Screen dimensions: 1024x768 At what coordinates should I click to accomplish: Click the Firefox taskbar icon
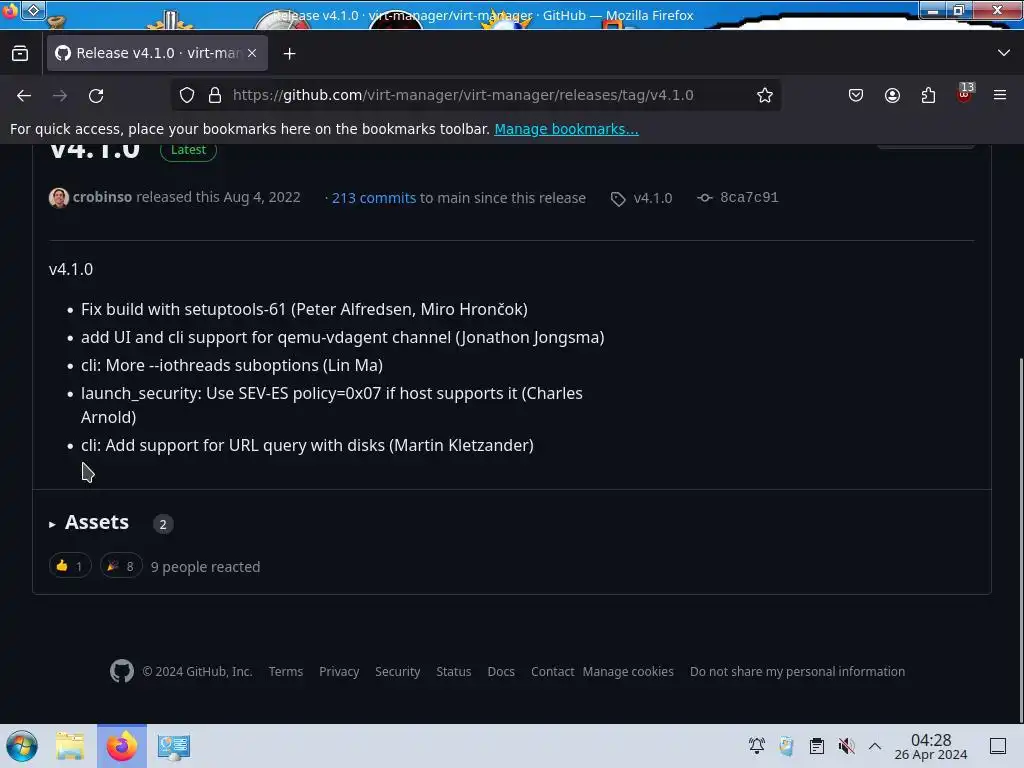[122, 746]
